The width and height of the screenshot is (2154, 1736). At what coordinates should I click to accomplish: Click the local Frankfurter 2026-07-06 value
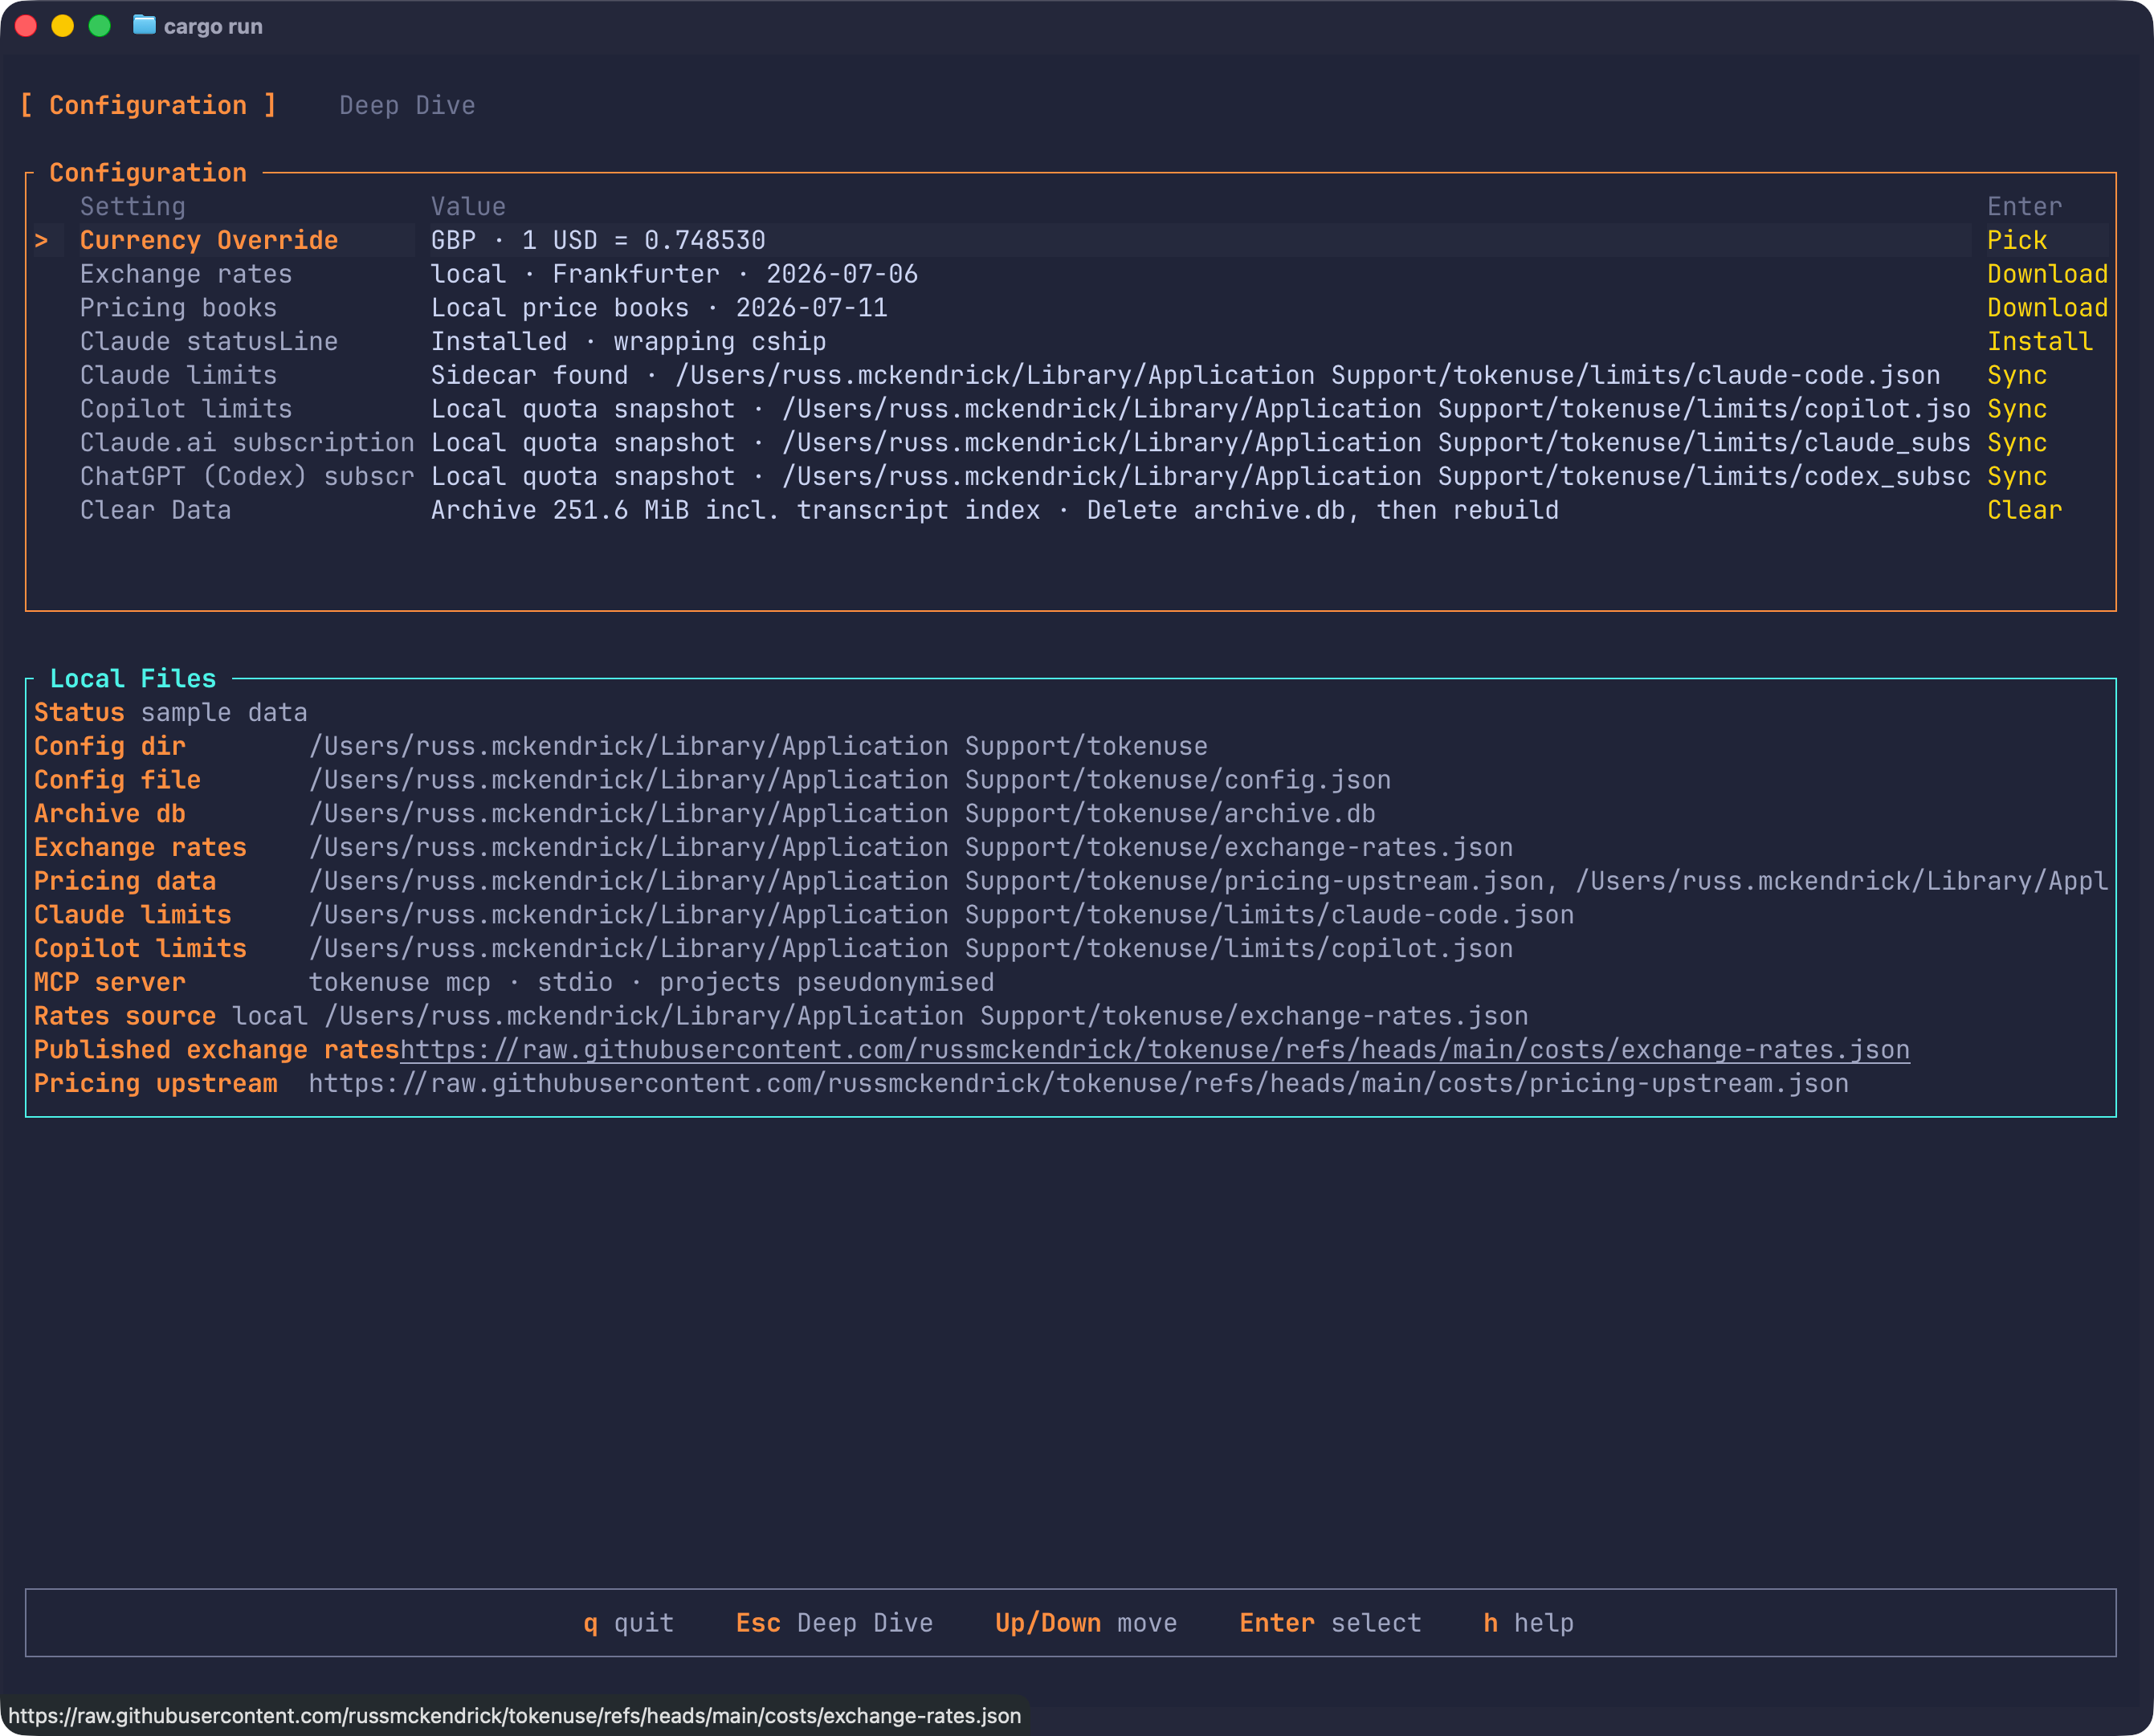click(674, 274)
